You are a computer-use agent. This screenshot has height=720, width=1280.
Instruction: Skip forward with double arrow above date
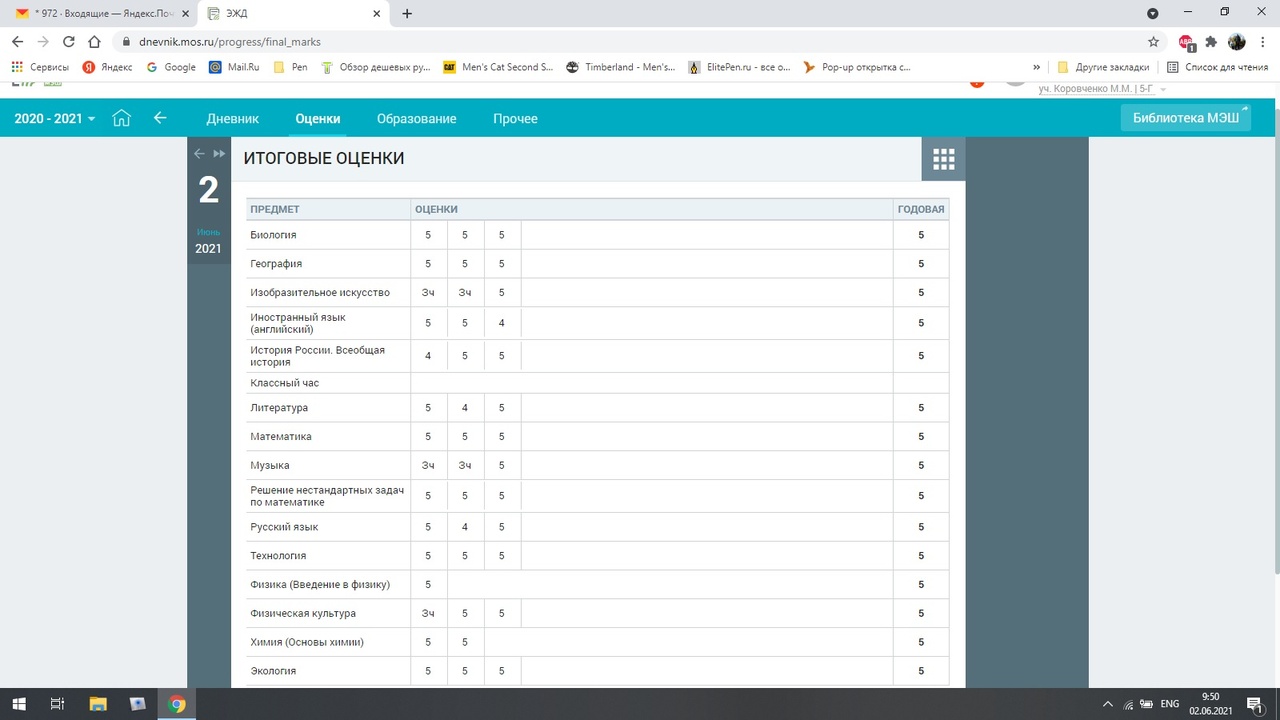click(x=219, y=153)
